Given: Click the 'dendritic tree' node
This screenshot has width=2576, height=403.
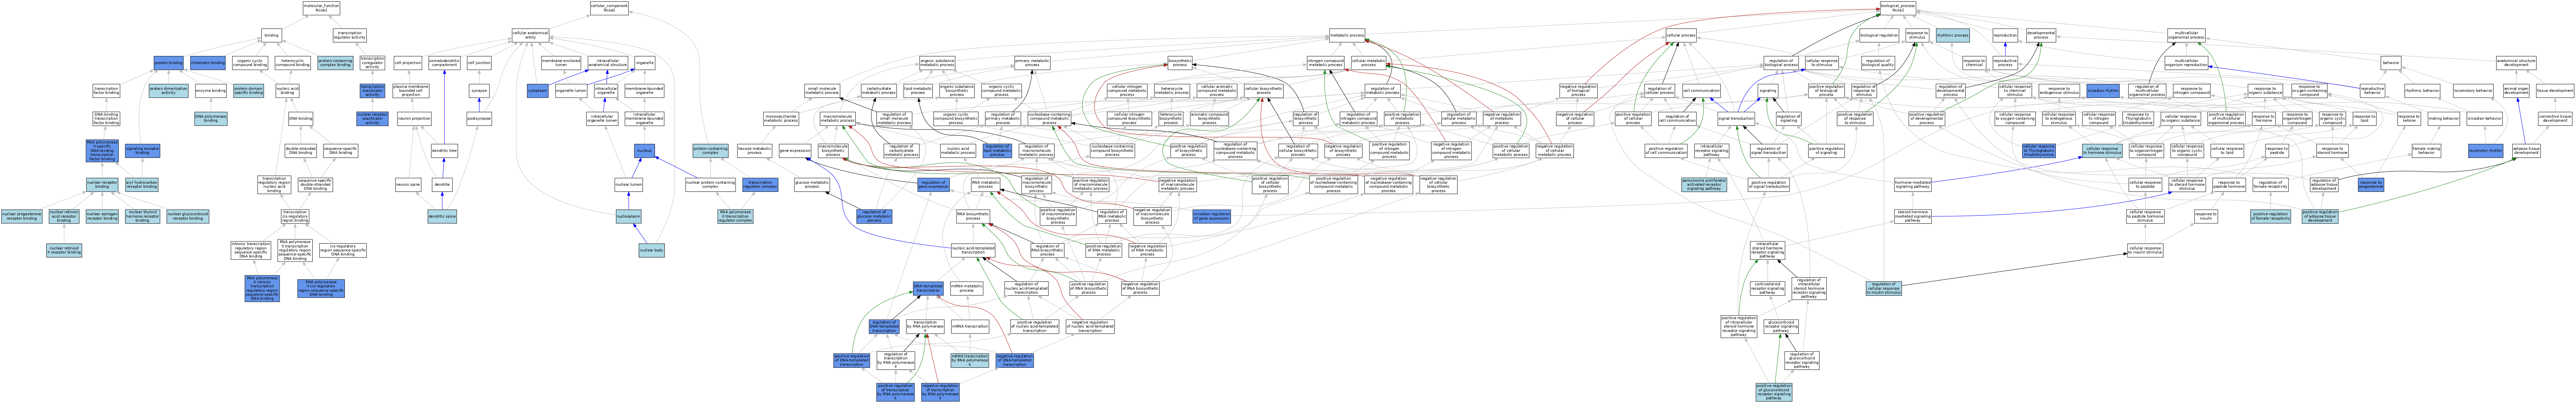Looking at the screenshot, I should tap(444, 151).
